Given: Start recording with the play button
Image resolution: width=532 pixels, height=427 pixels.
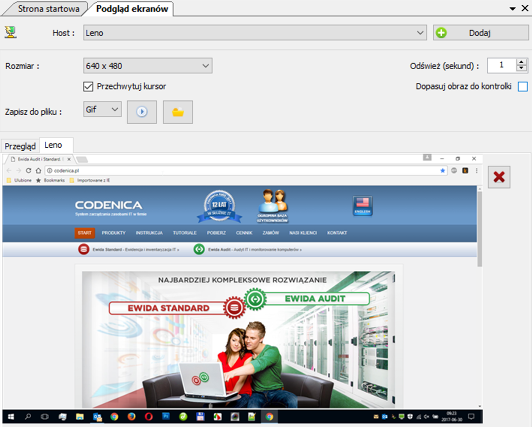Looking at the screenshot, I should click(x=142, y=112).
